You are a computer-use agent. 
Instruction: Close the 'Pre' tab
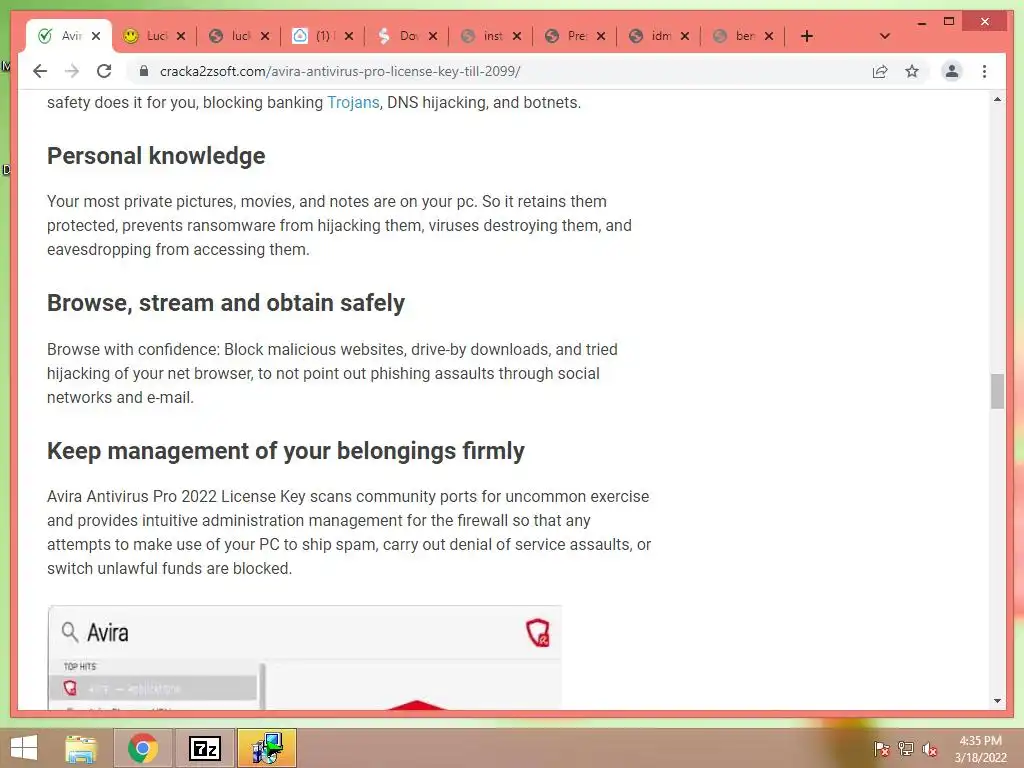[601, 36]
